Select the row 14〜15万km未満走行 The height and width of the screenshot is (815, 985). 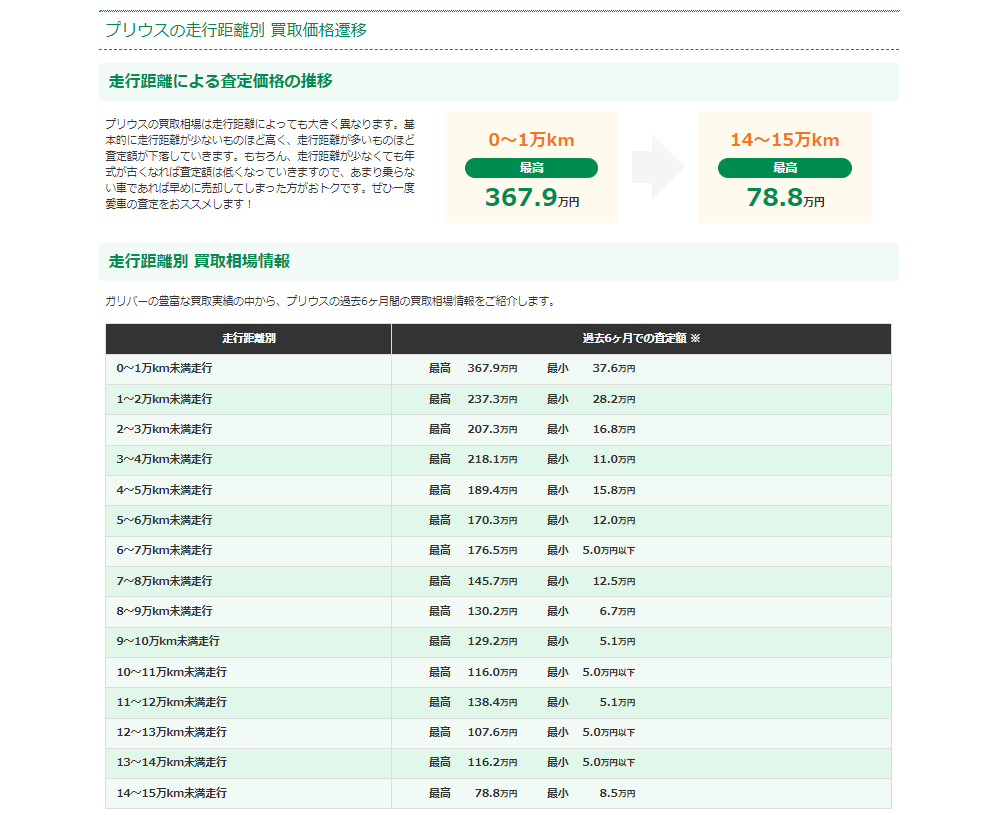click(x=499, y=794)
